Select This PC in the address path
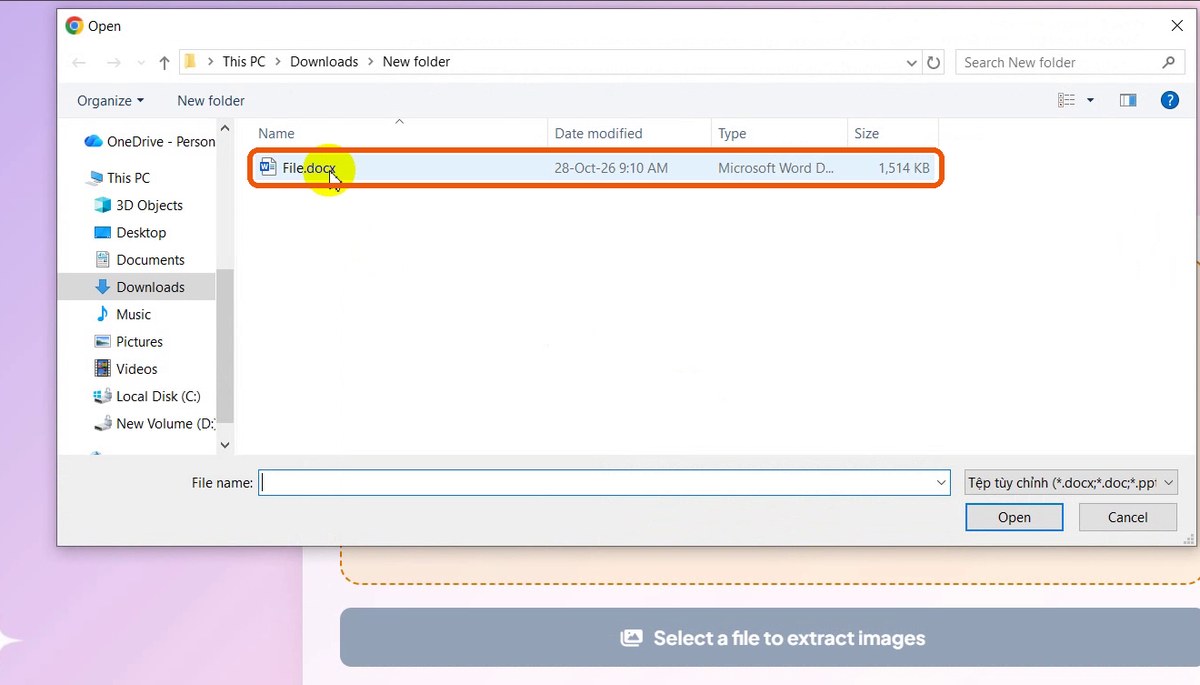 244,61
